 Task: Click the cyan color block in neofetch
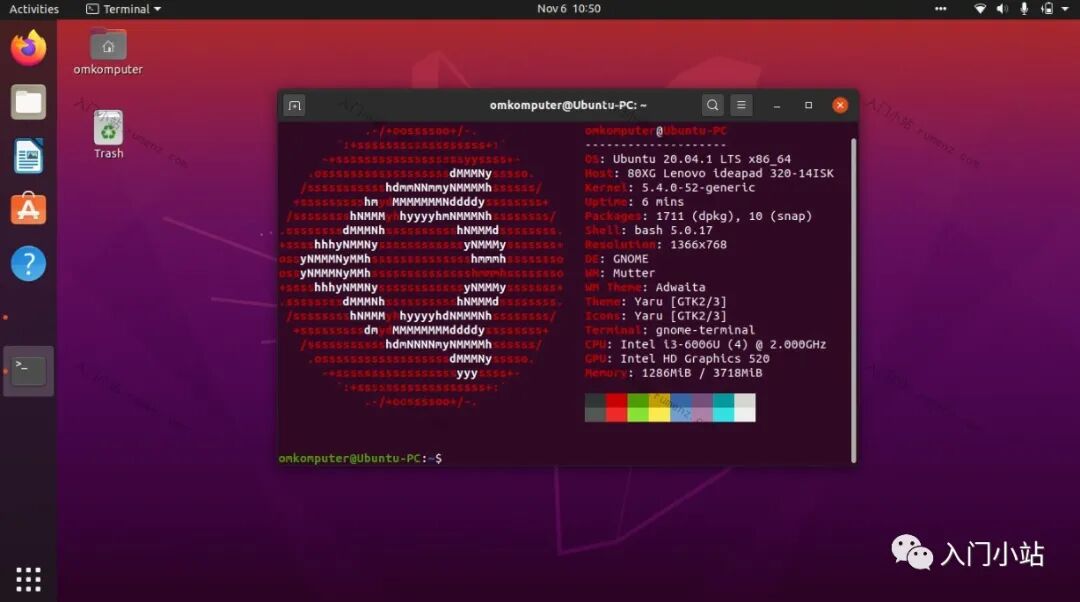(x=723, y=408)
